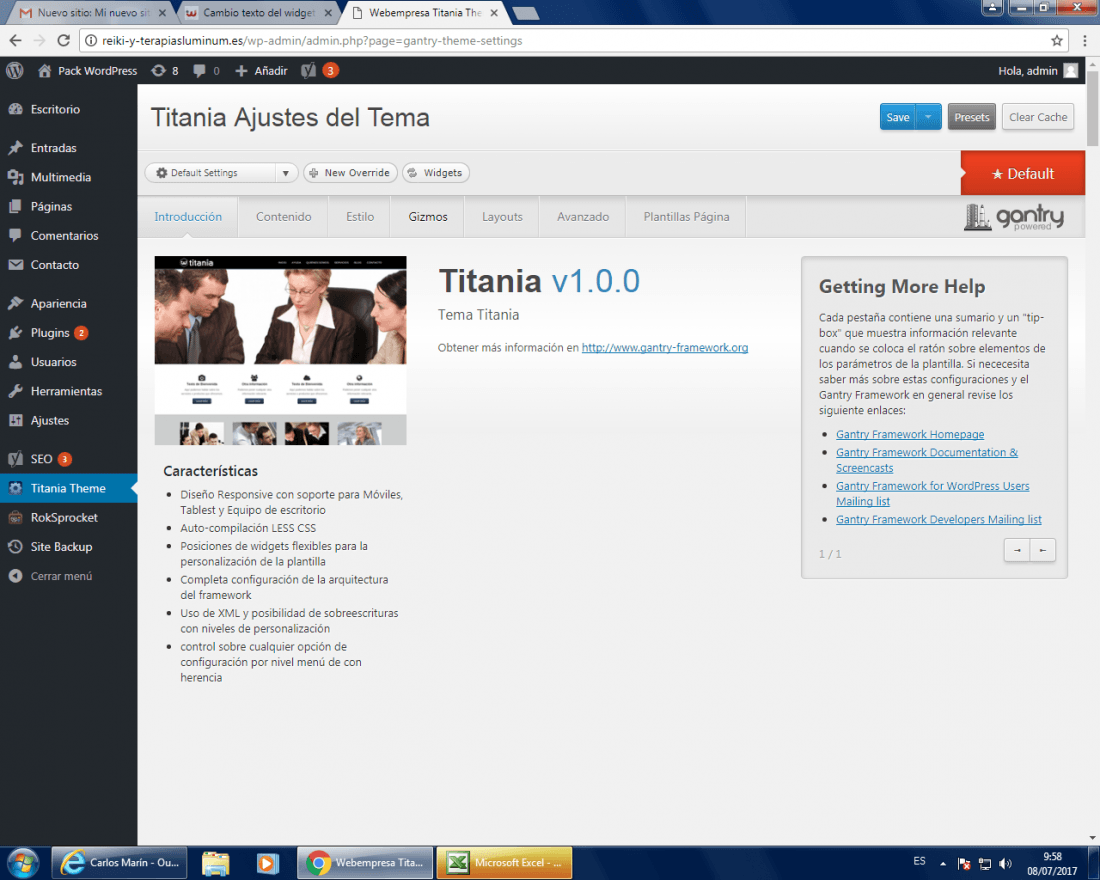Image resolution: width=1100 pixels, height=880 pixels.
Task: Open Hola, admin user menu
Action: [x=1038, y=71]
